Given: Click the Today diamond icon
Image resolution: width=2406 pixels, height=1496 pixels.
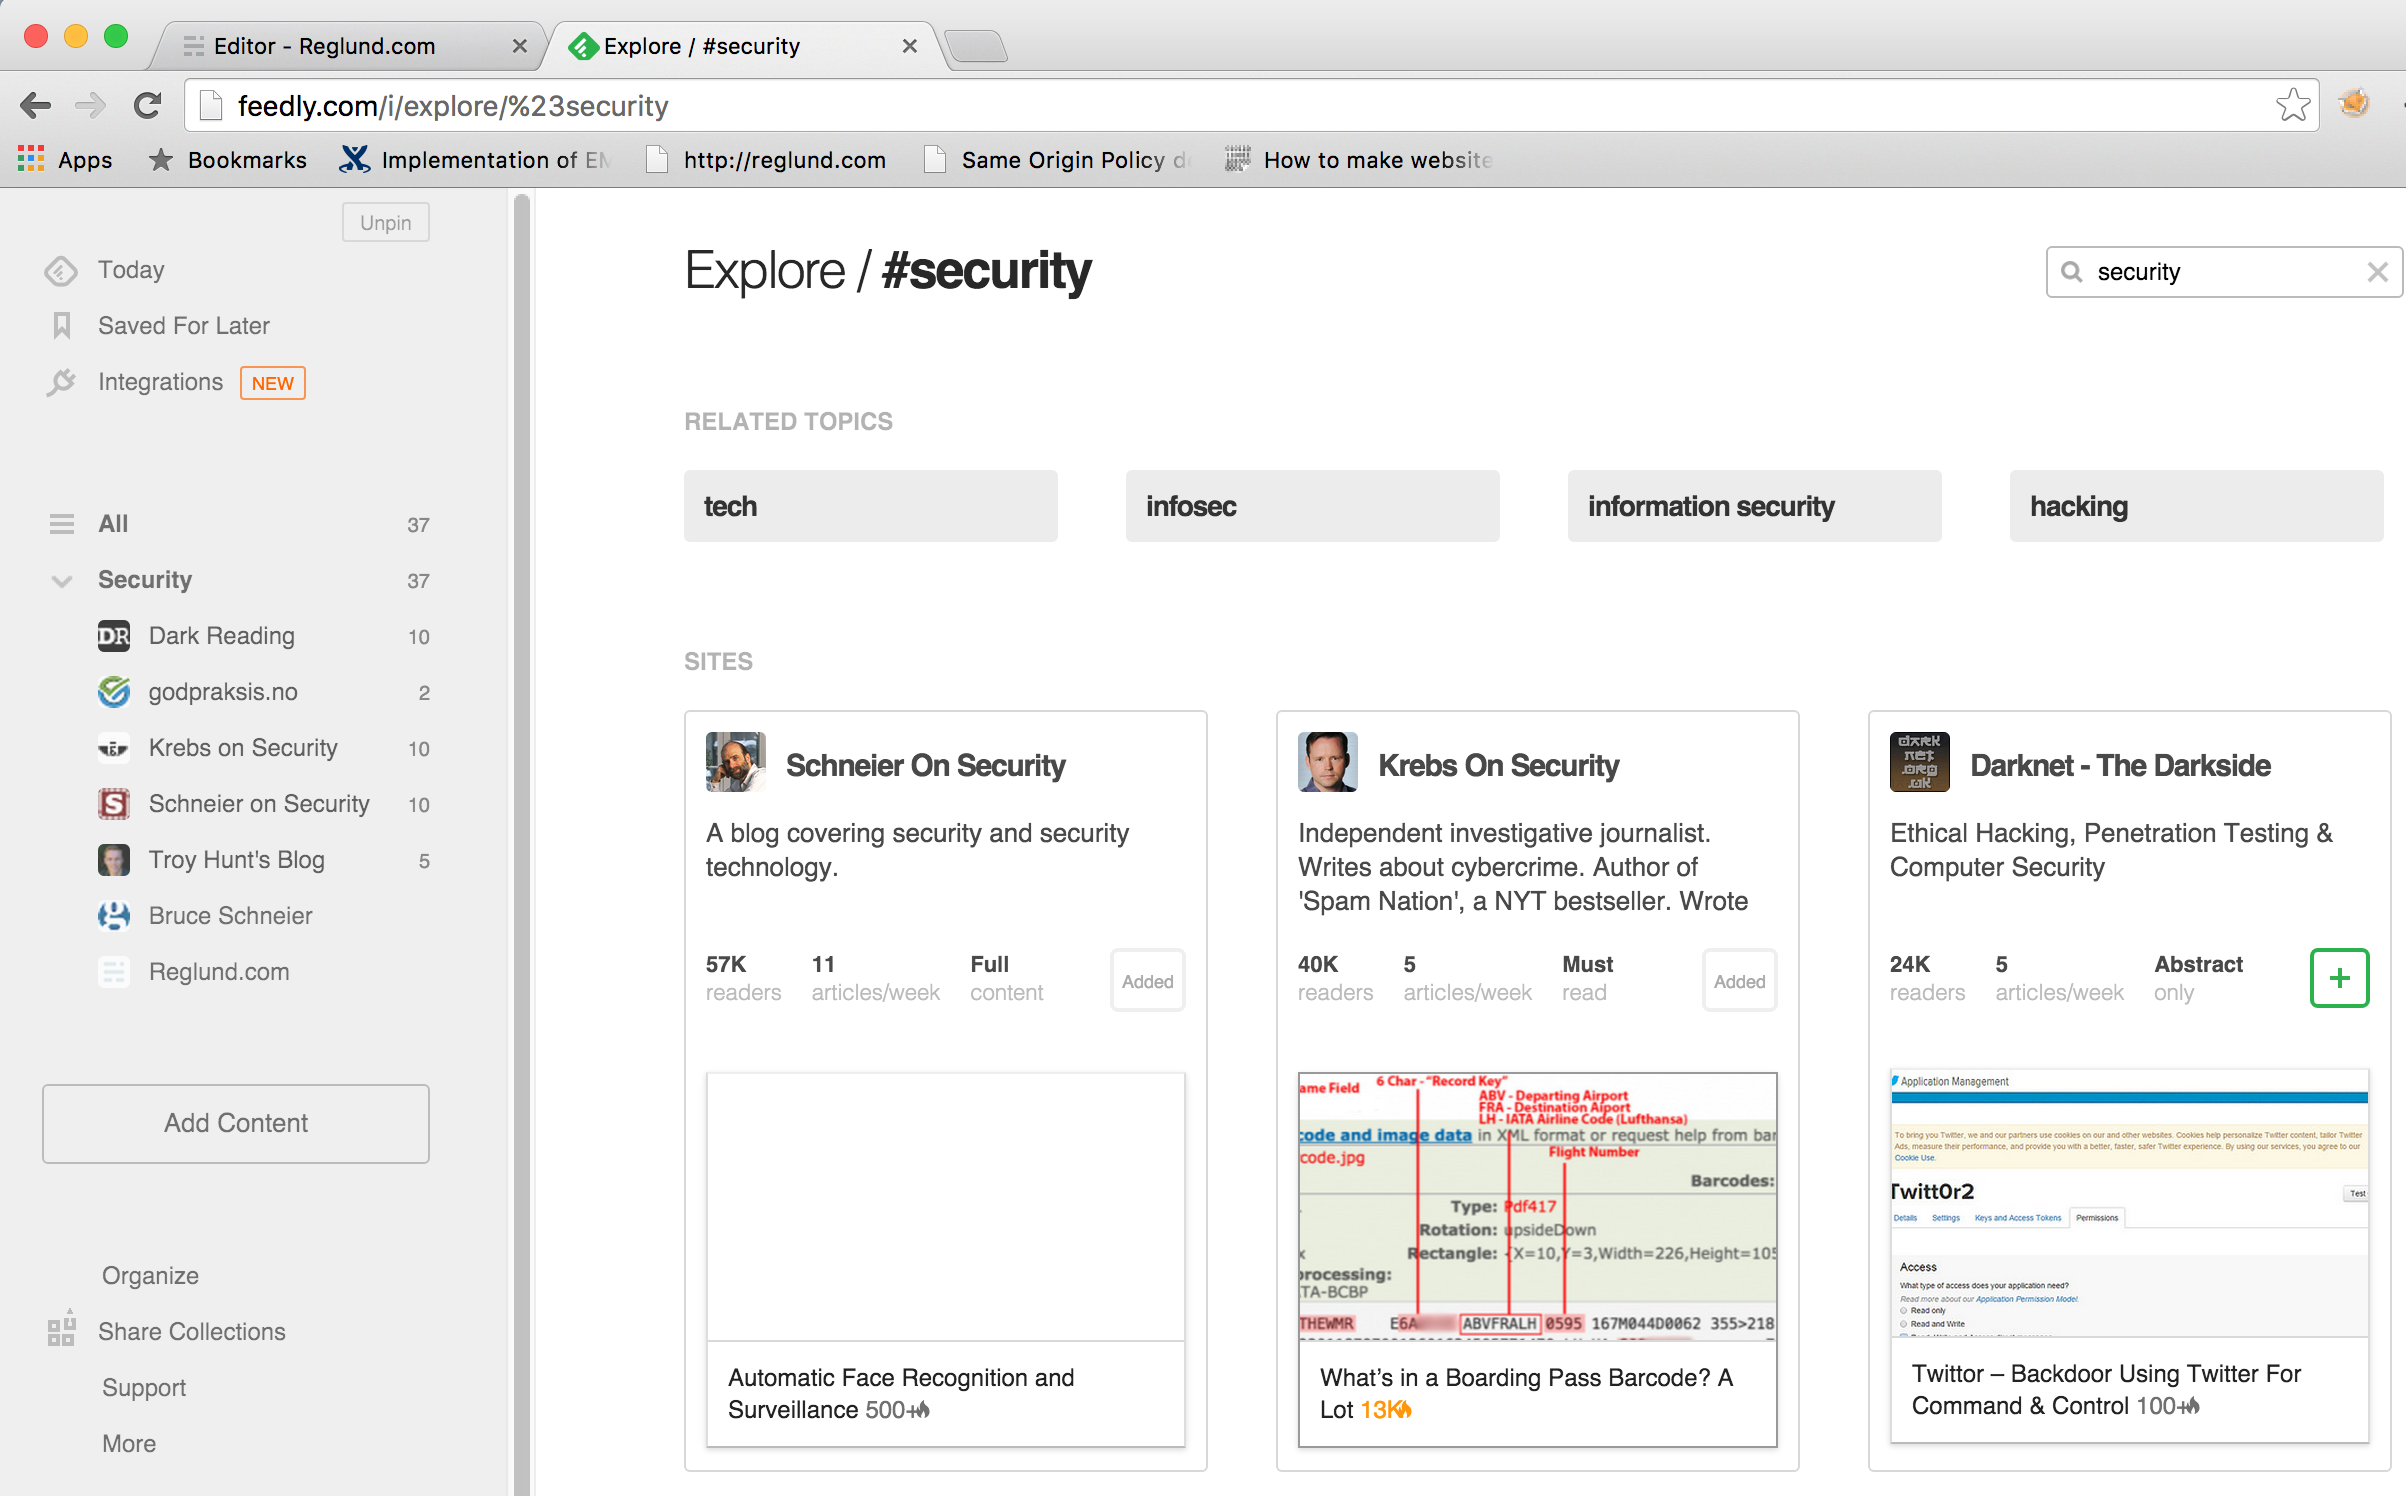Looking at the screenshot, I should coord(61,270).
